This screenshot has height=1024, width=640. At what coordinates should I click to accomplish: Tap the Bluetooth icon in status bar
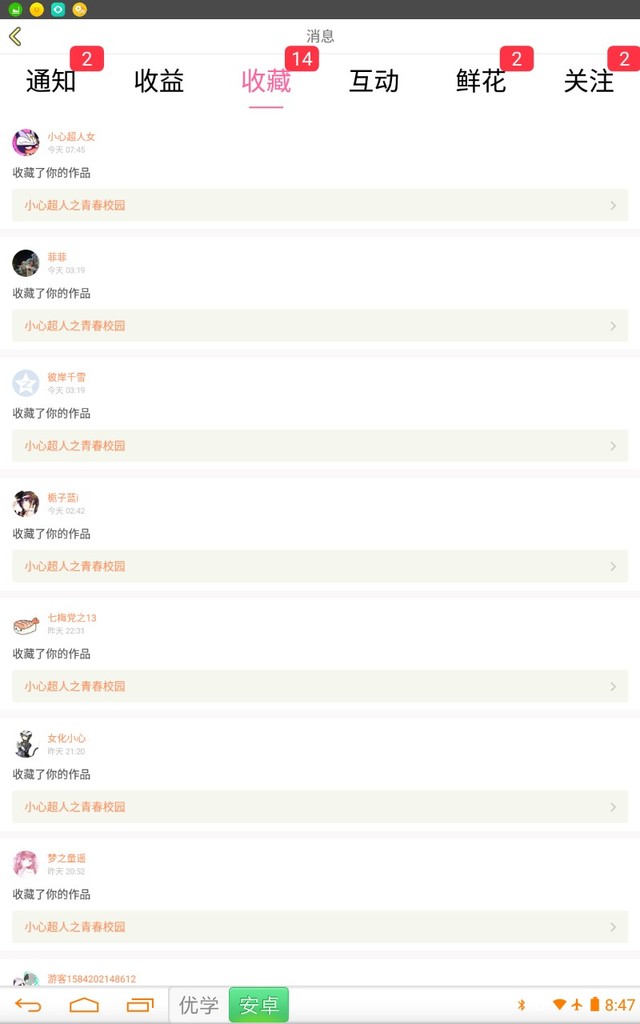(x=521, y=1005)
